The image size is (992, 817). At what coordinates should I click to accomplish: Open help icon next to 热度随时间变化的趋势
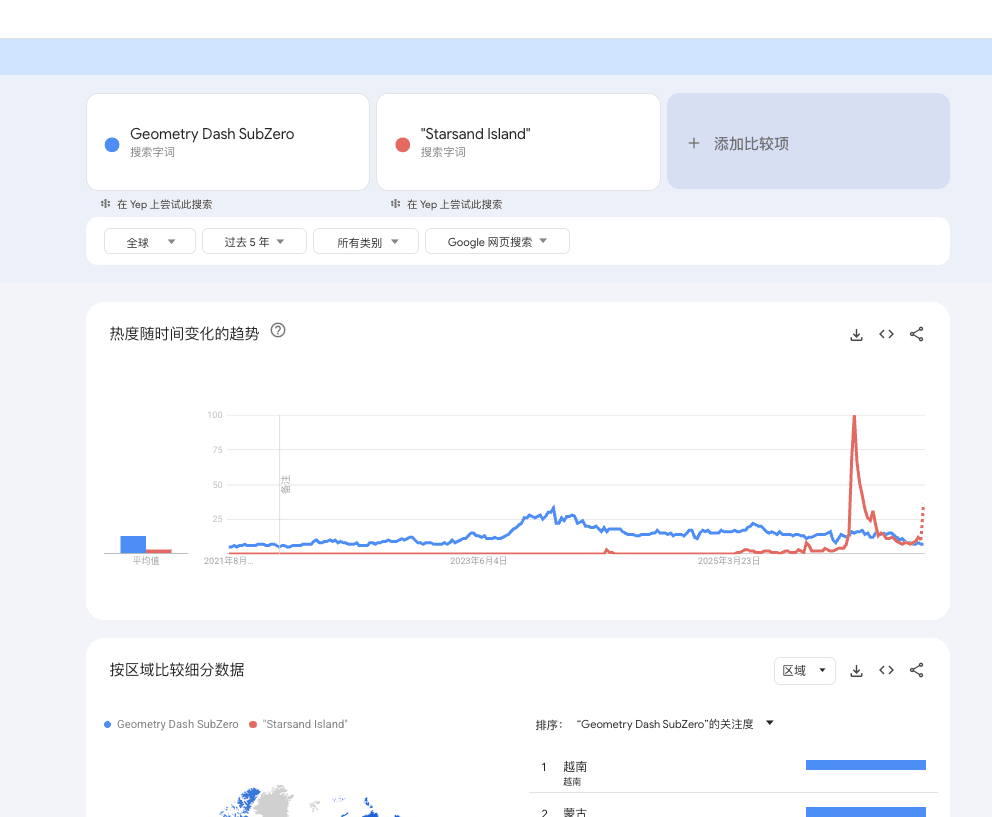point(278,330)
